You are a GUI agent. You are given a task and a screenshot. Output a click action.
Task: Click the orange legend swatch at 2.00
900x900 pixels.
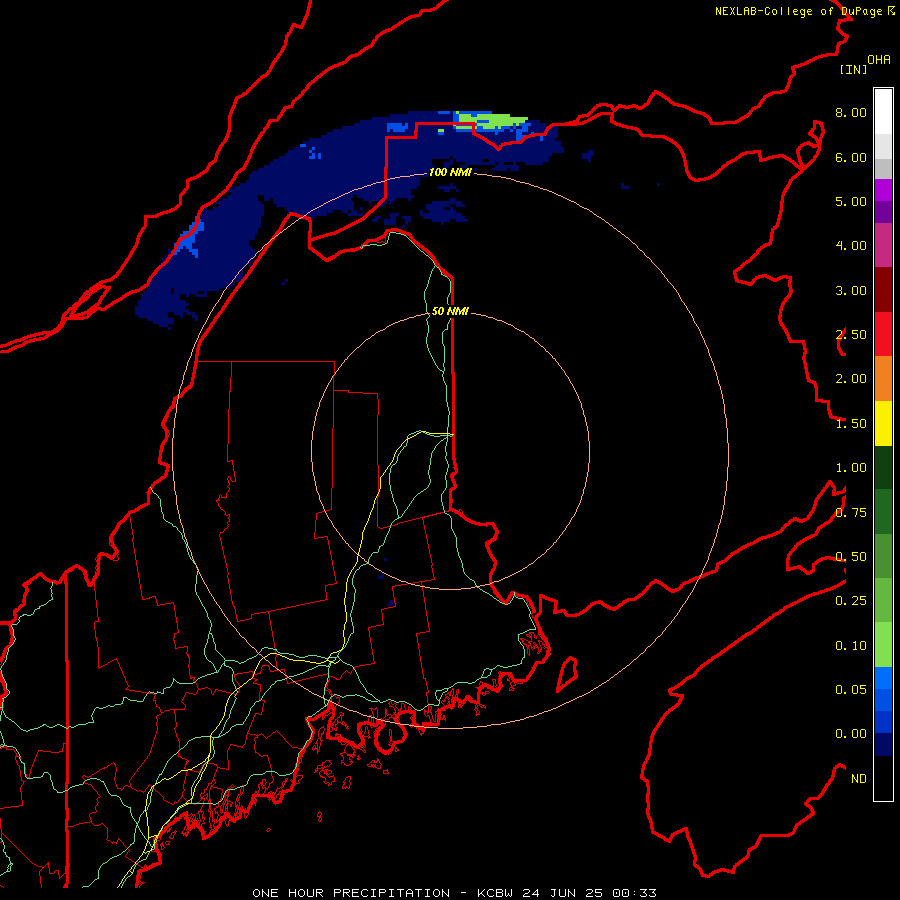pos(883,378)
